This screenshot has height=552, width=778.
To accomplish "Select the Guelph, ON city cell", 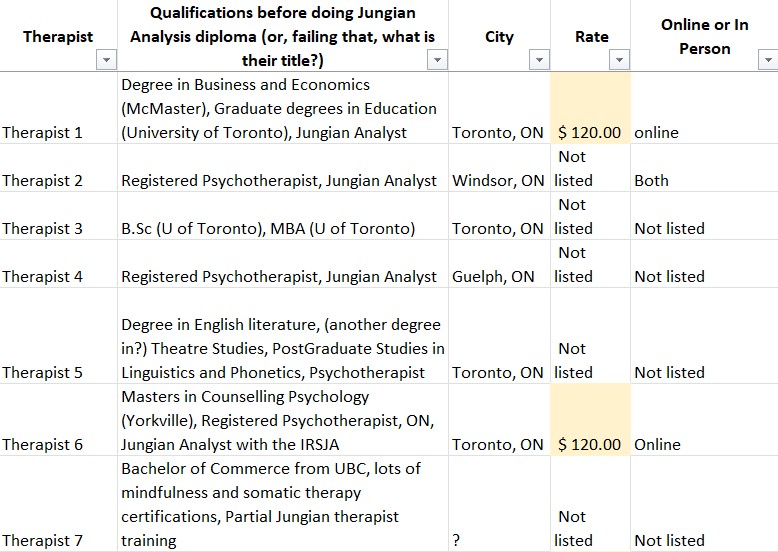I will pos(494,276).
